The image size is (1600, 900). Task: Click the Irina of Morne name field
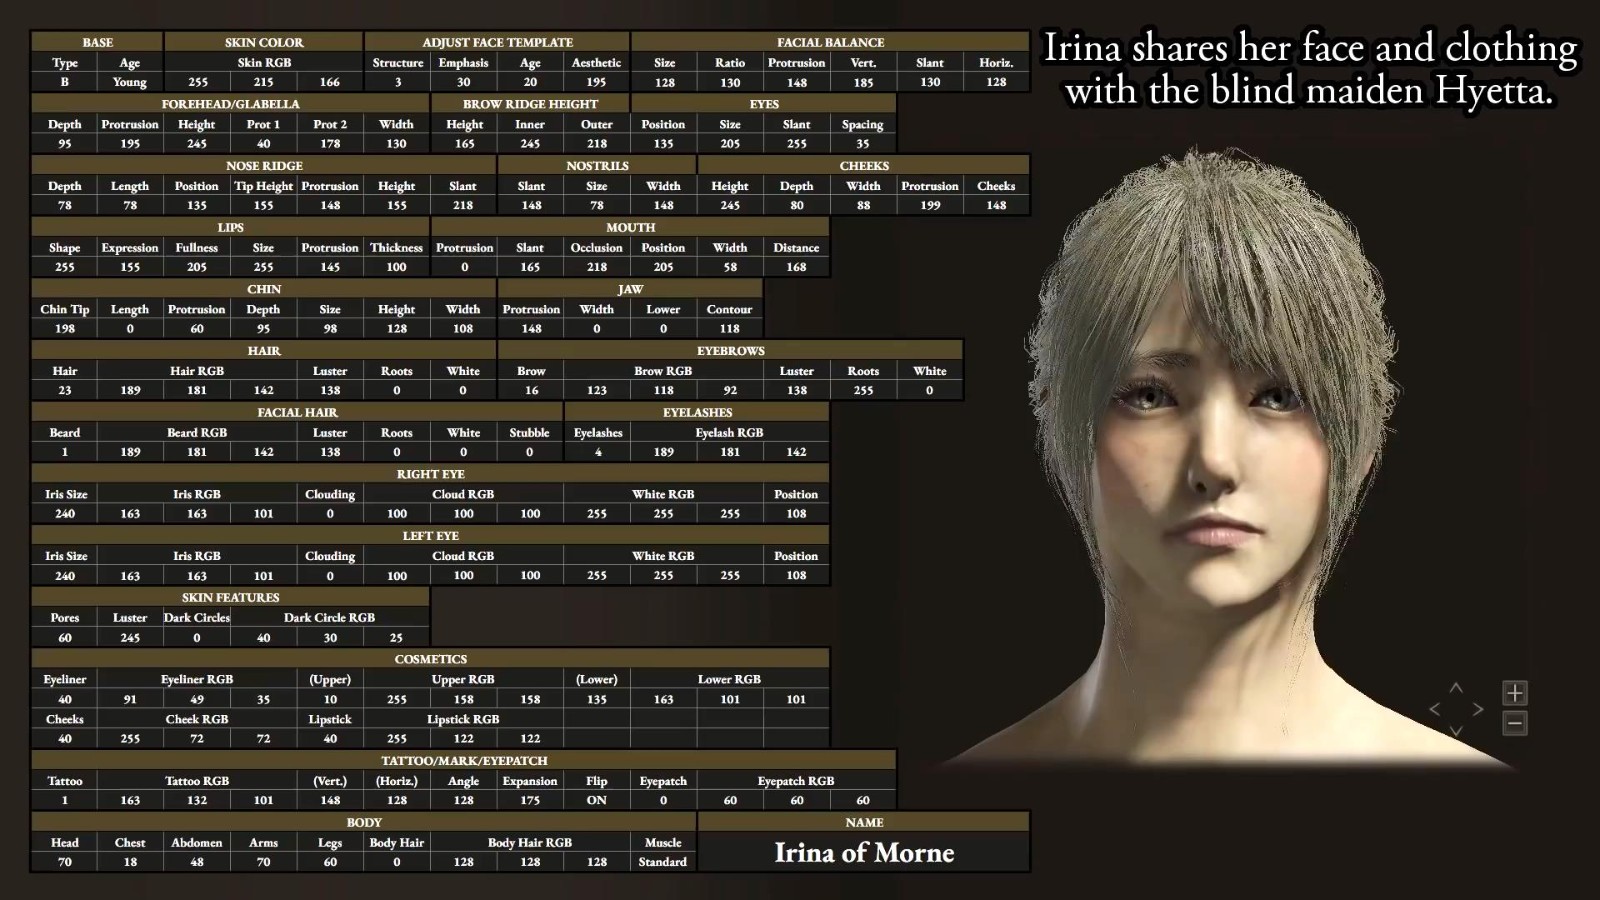[863, 853]
